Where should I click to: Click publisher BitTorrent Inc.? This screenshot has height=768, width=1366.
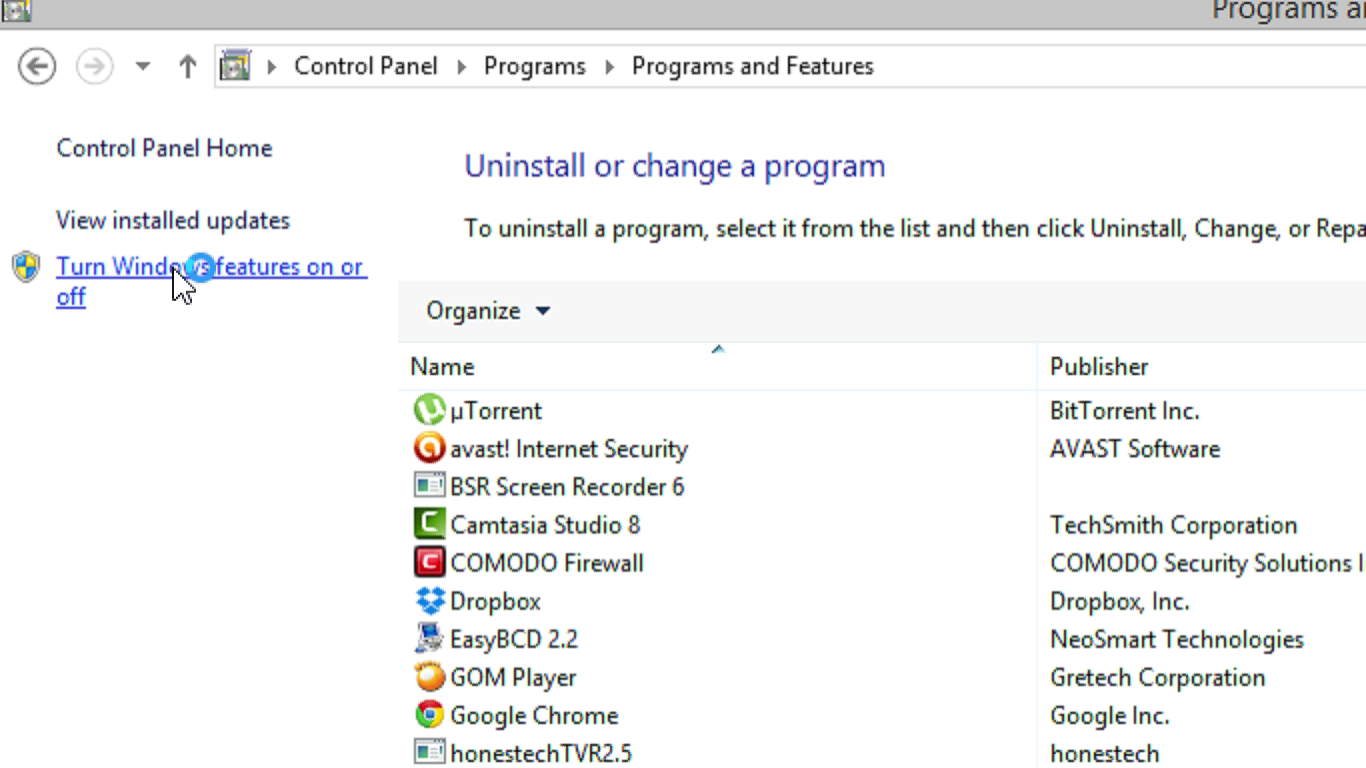point(1125,411)
